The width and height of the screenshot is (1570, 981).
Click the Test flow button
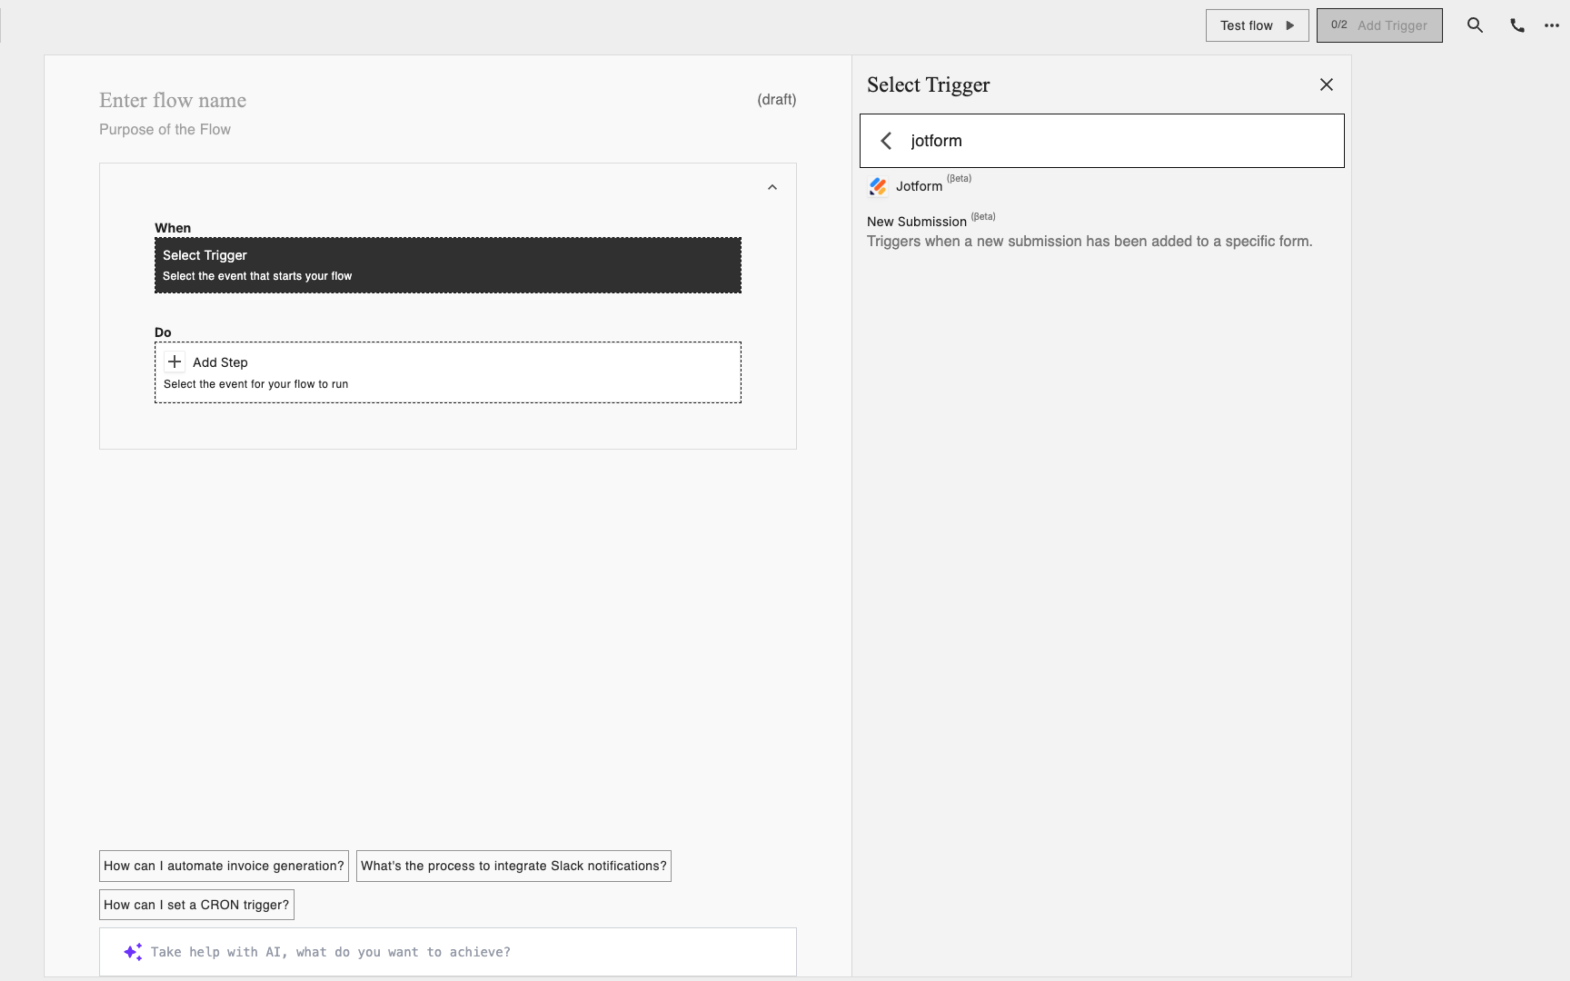pyautogui.click(x=1256, y=26)
